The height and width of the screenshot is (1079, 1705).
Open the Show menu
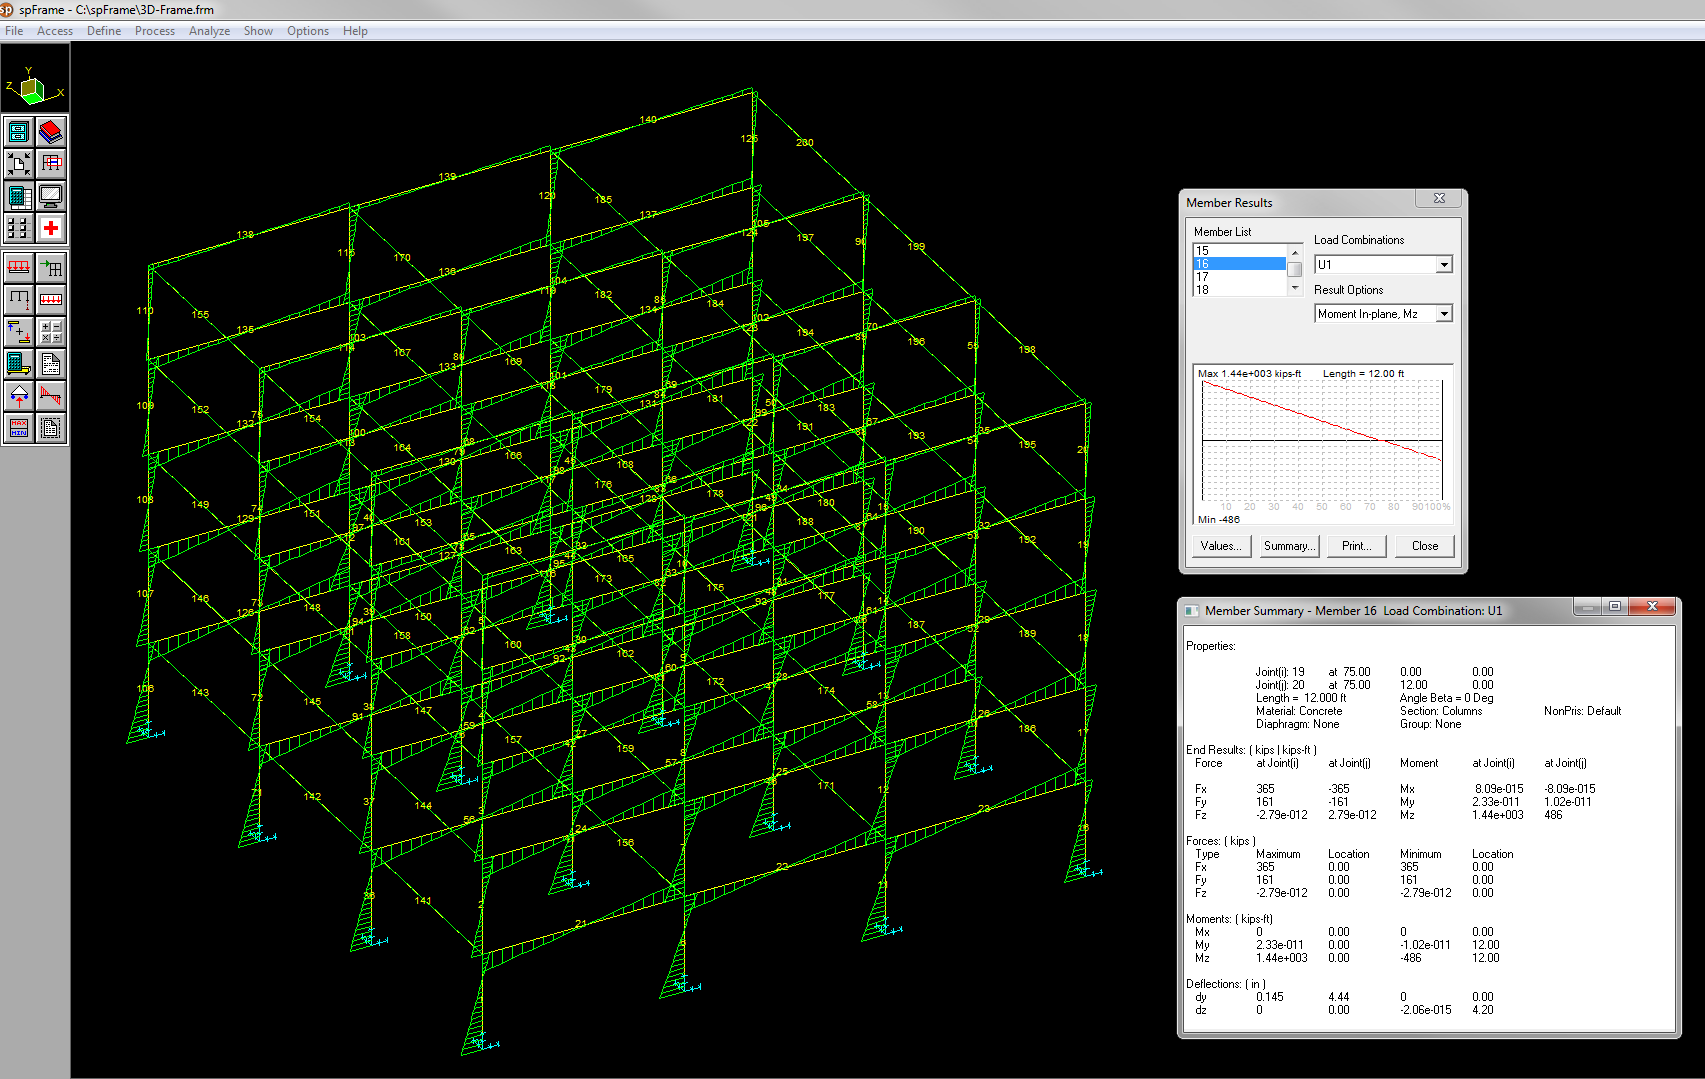[x=258, y=31]
